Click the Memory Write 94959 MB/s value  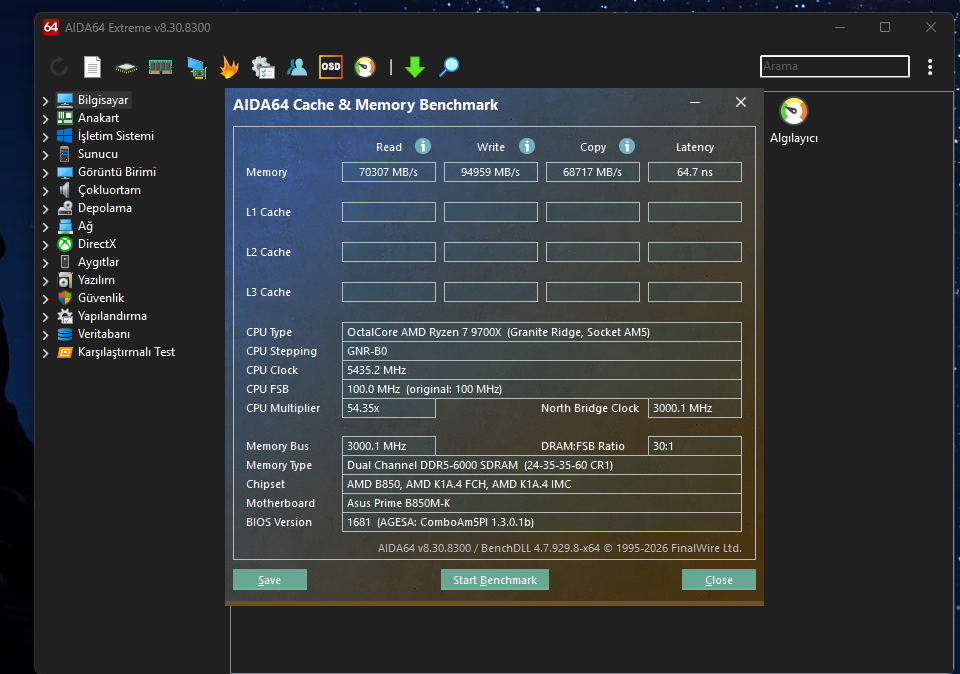click(490, 172)
